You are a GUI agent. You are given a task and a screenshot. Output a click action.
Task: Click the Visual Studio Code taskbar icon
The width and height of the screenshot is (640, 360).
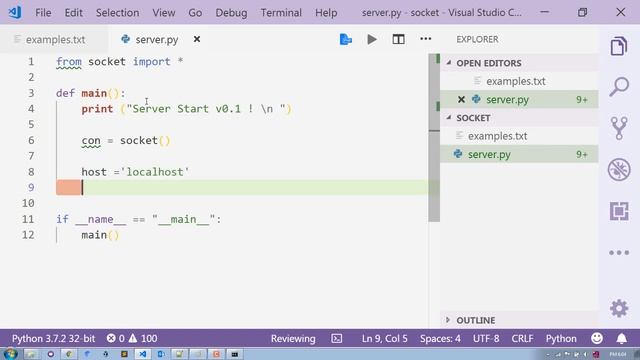(142, 354)
